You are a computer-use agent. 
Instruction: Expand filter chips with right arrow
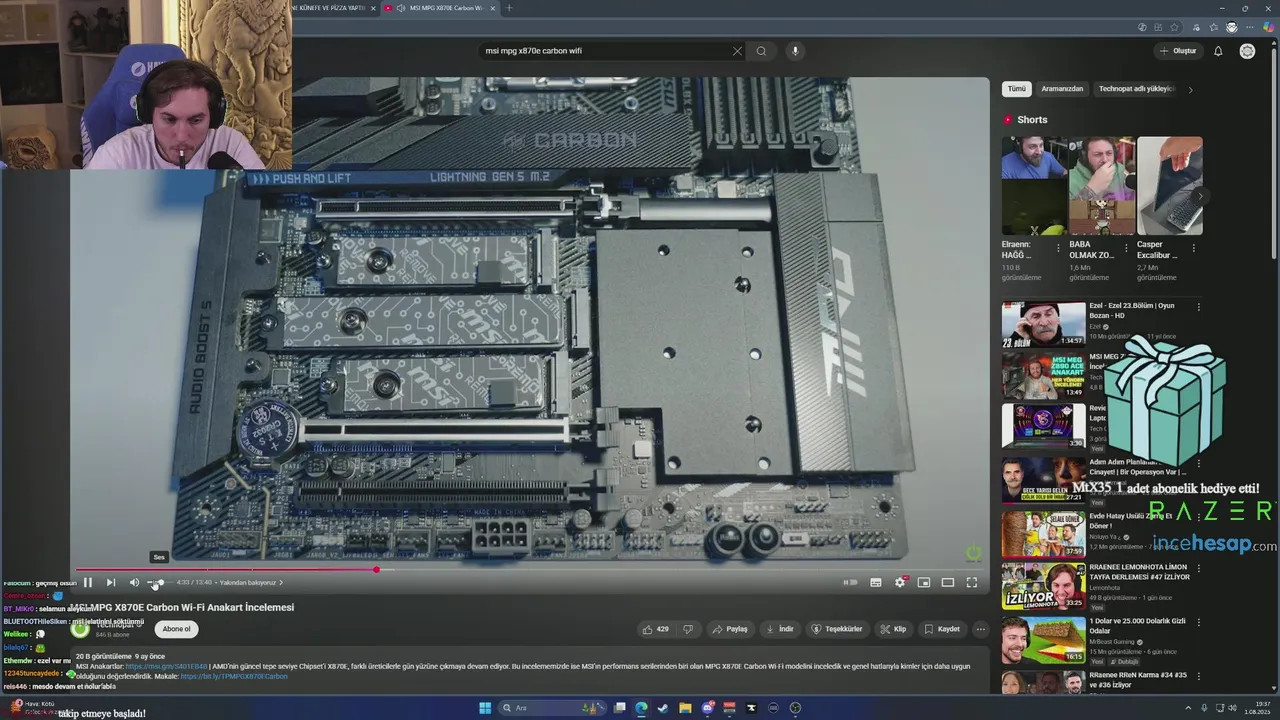coord(1190,89)
